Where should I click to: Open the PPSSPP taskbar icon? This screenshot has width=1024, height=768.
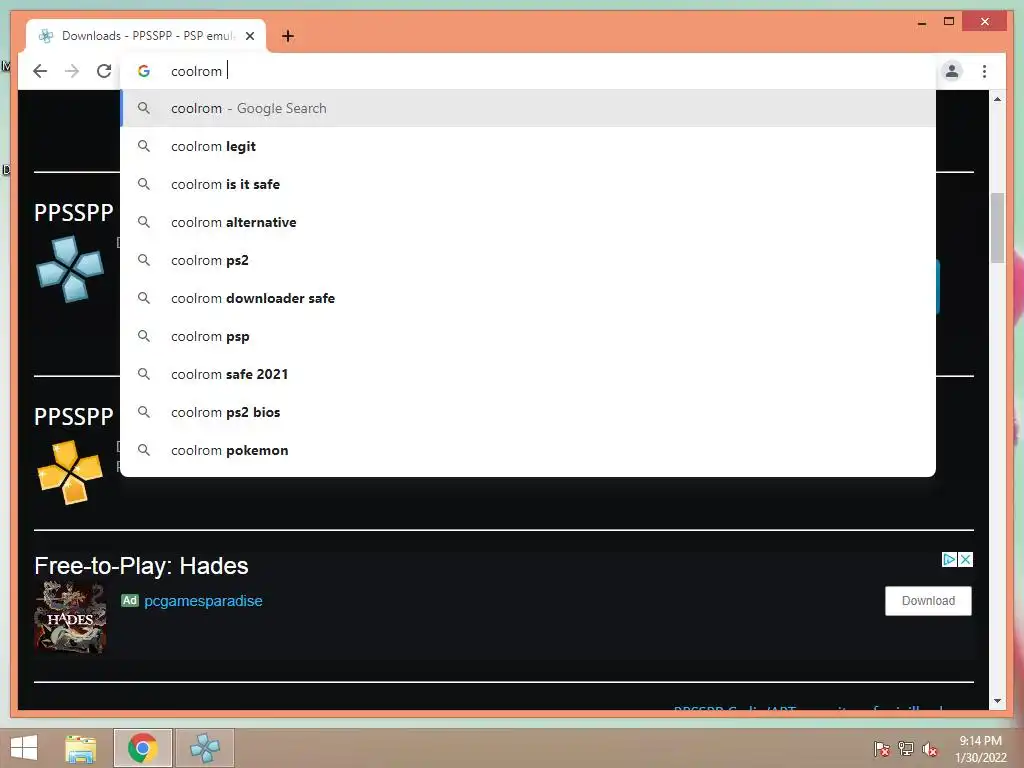pyautogui.click(x=204, y=748)
